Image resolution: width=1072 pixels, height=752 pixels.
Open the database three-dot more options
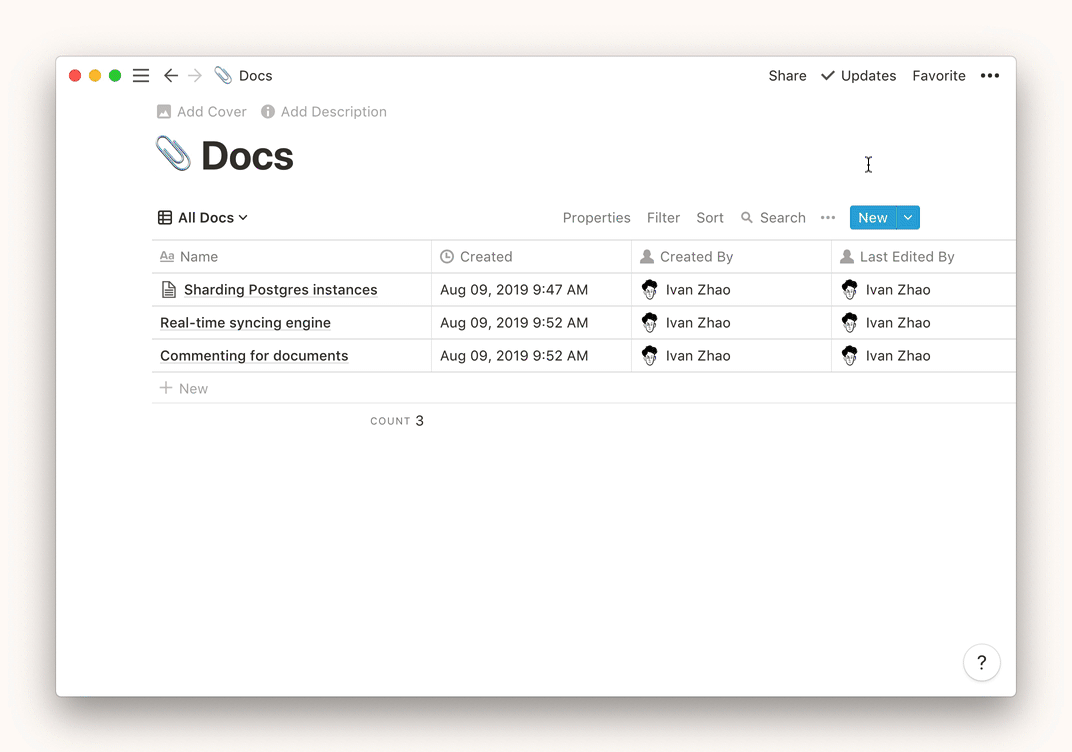tap(827, 218)
